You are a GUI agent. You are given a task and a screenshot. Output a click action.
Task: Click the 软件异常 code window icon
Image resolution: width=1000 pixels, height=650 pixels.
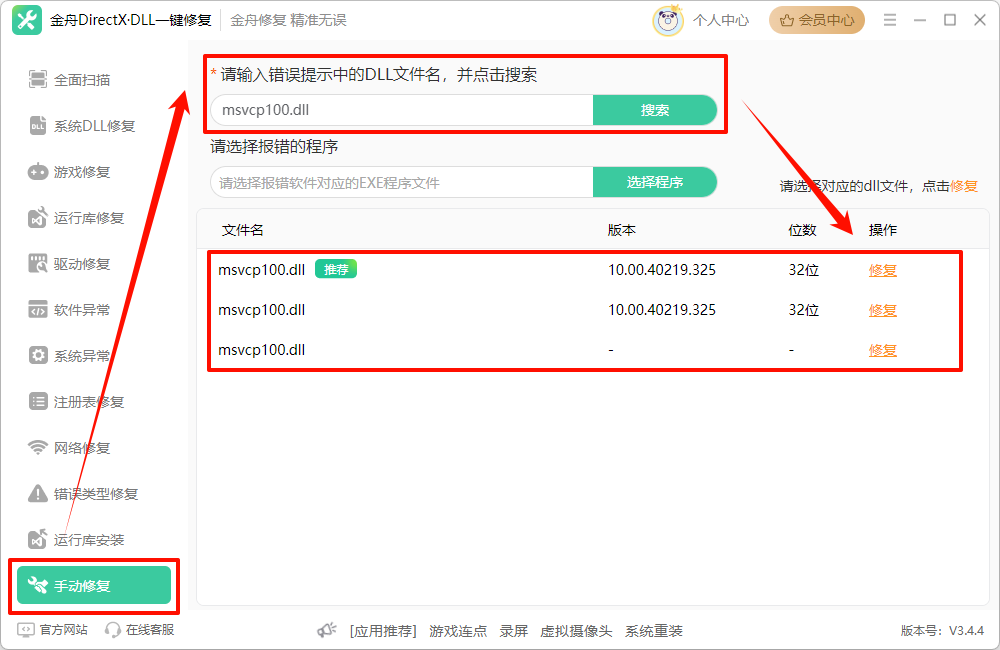(x=38, y=309)
